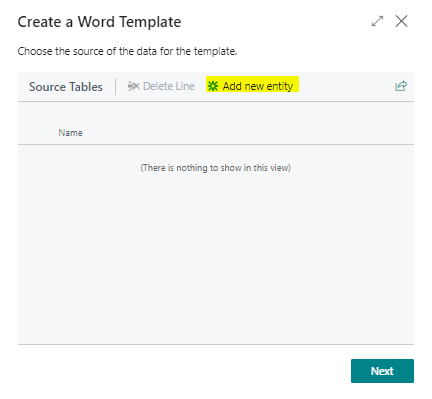Image resolution: width=432 pixels, height=399 pixels.
Task: Open the share icon in Source Tables toolbar
Action: point(401,86)
